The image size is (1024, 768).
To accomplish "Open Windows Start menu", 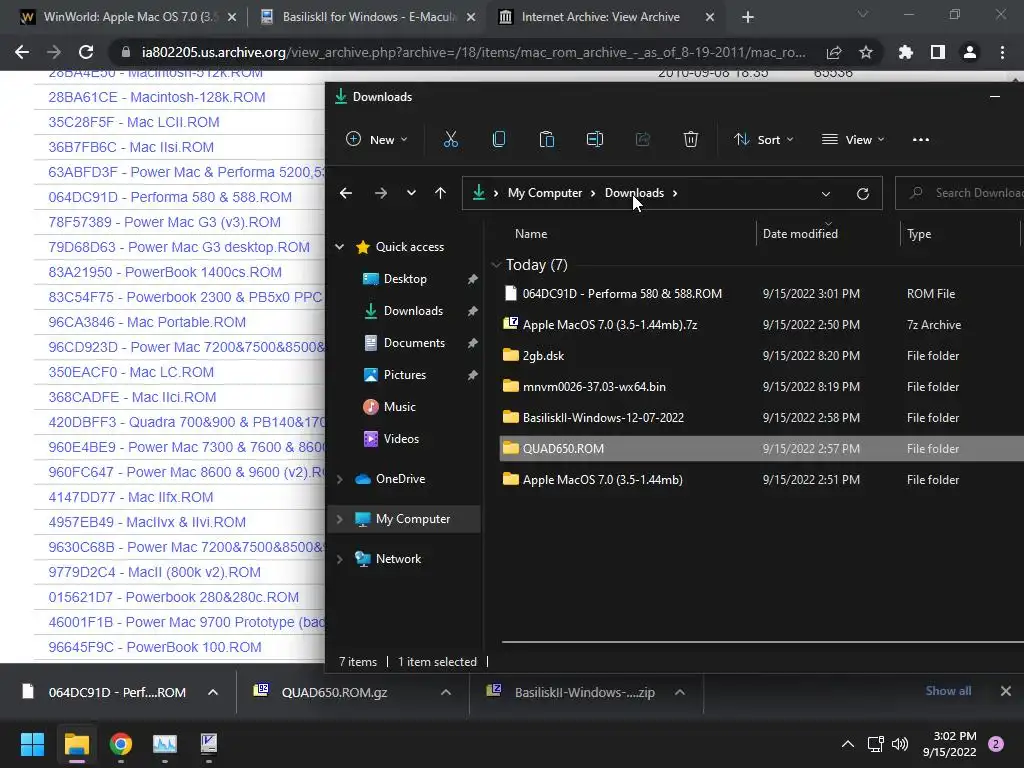I will pos(32,744).
